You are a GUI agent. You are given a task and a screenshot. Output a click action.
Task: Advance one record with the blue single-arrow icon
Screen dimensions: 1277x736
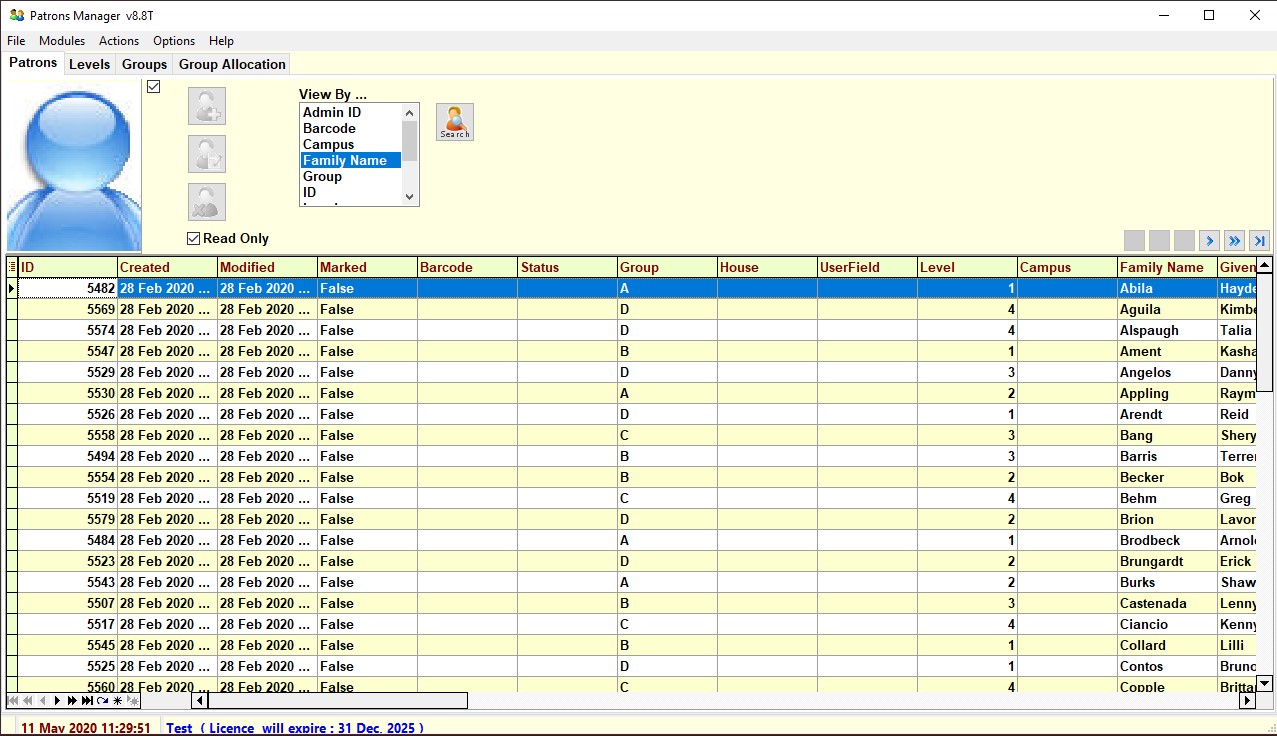coord(1210,240)
